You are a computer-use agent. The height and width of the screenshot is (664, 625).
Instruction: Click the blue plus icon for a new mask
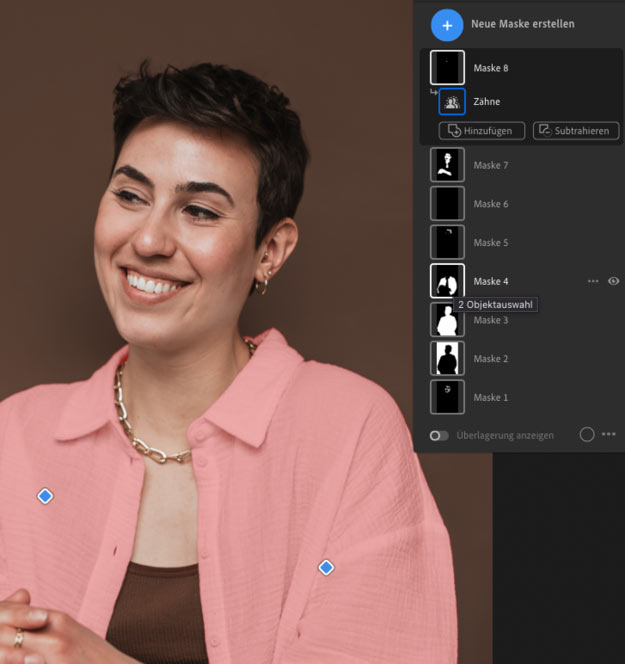[447, 24]
